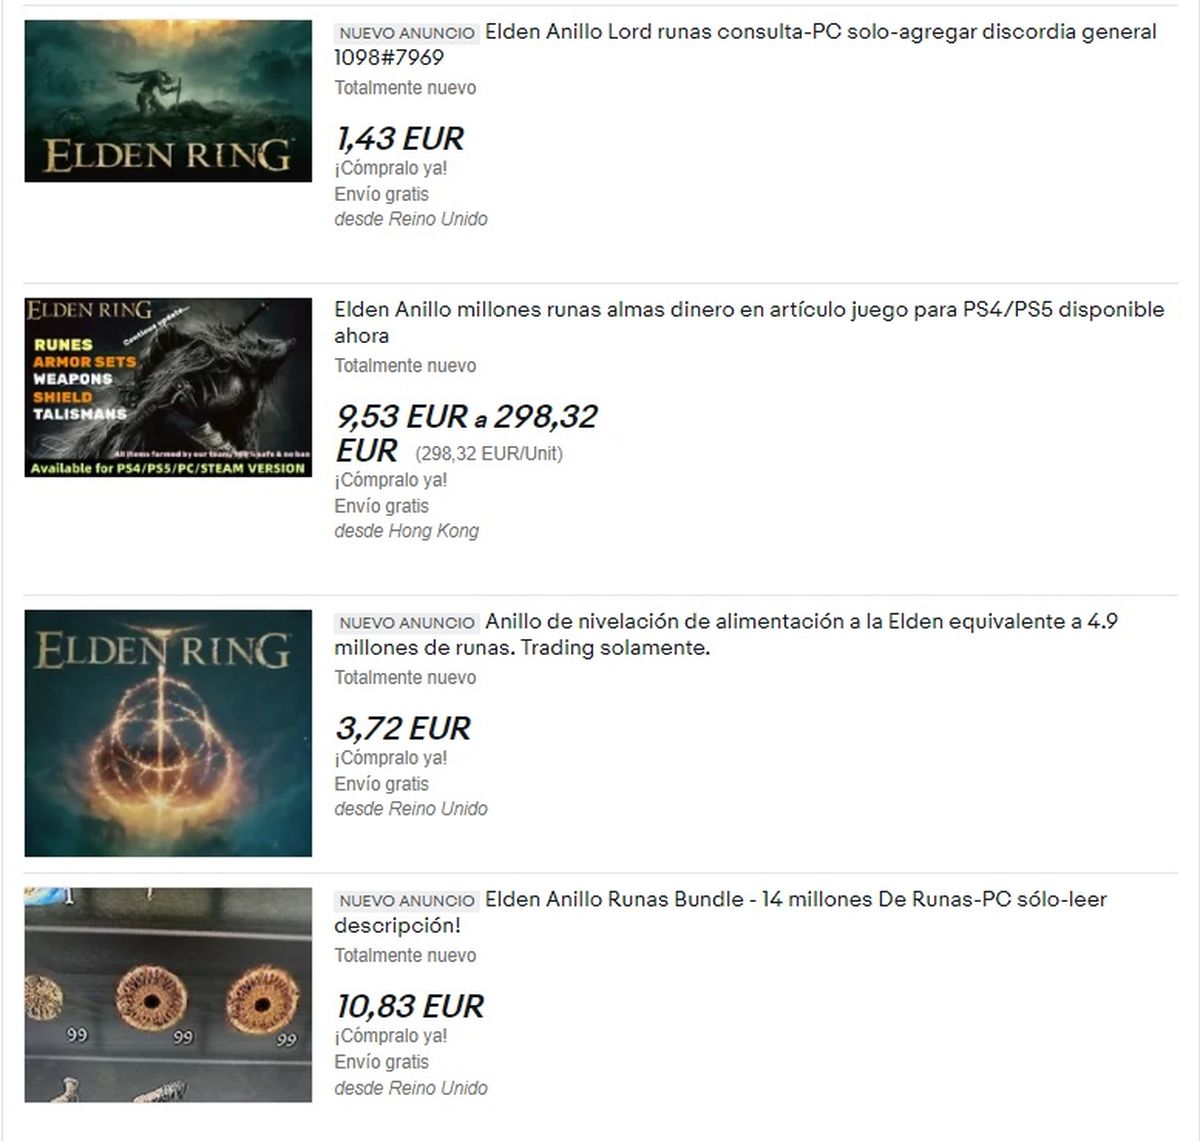Click the (298,32 EUR/Unit) unit price text

click(489, 454)
